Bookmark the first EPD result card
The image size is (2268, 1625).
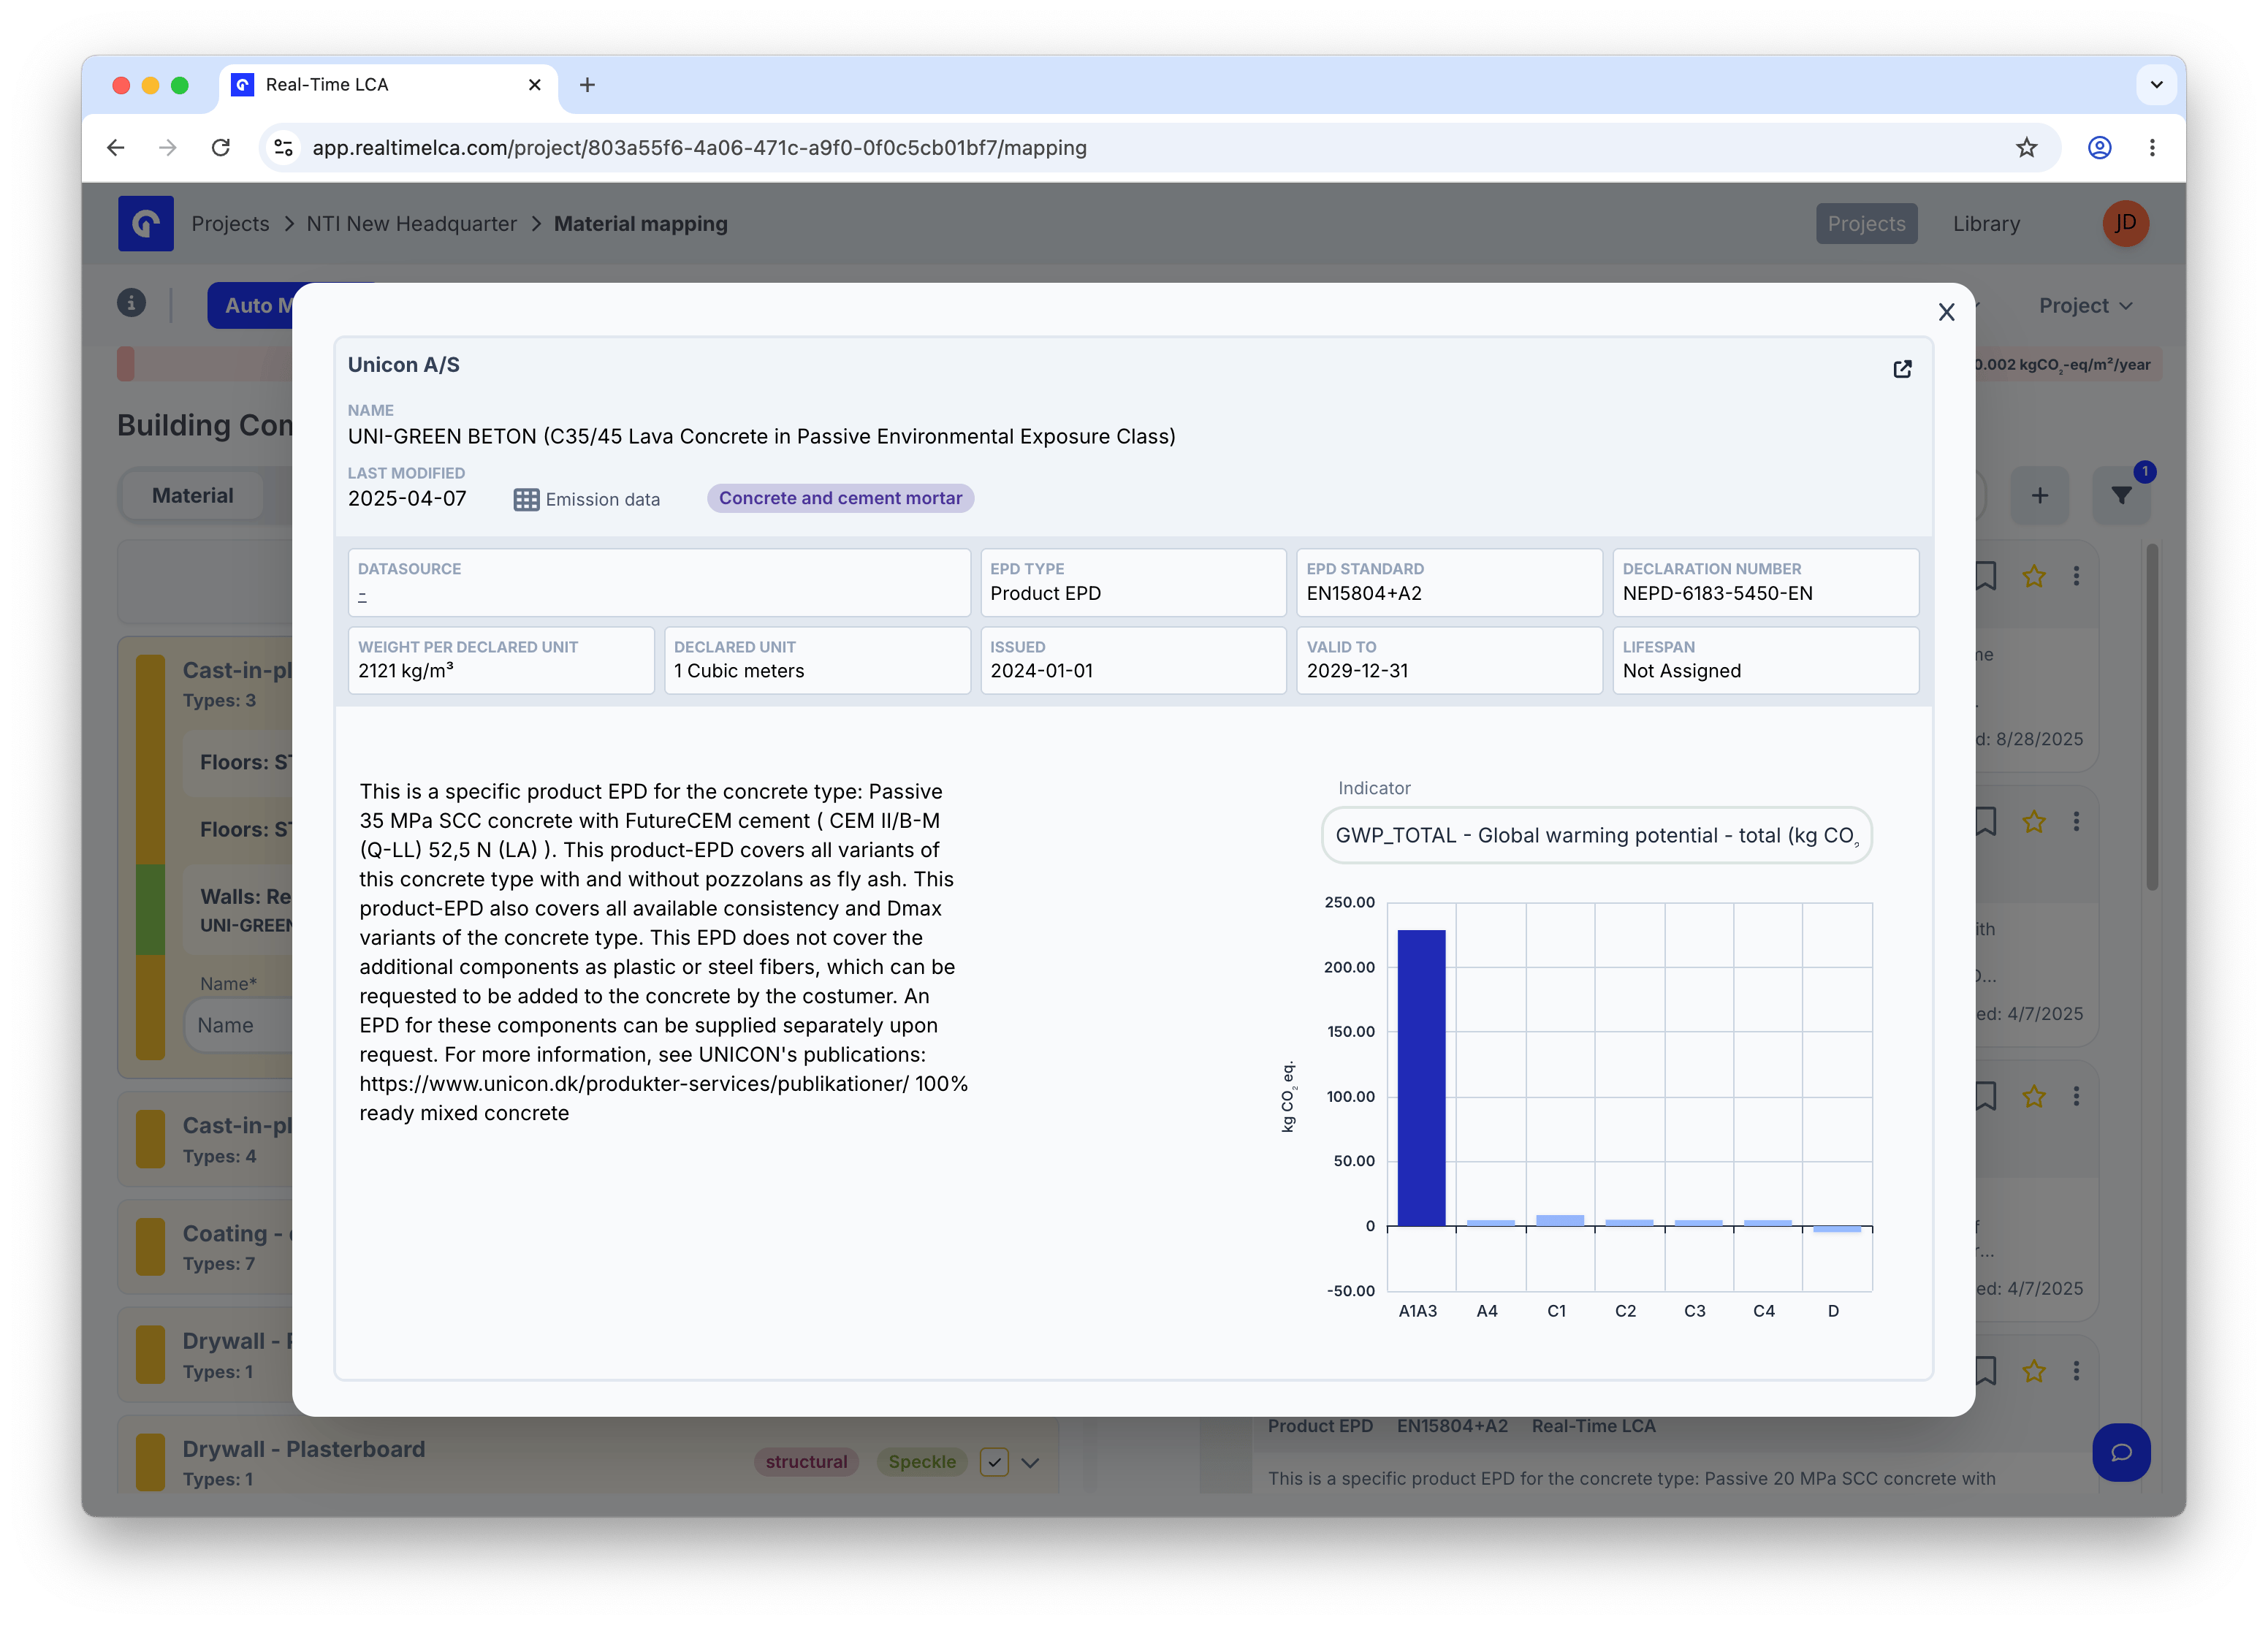[1985, 576]
